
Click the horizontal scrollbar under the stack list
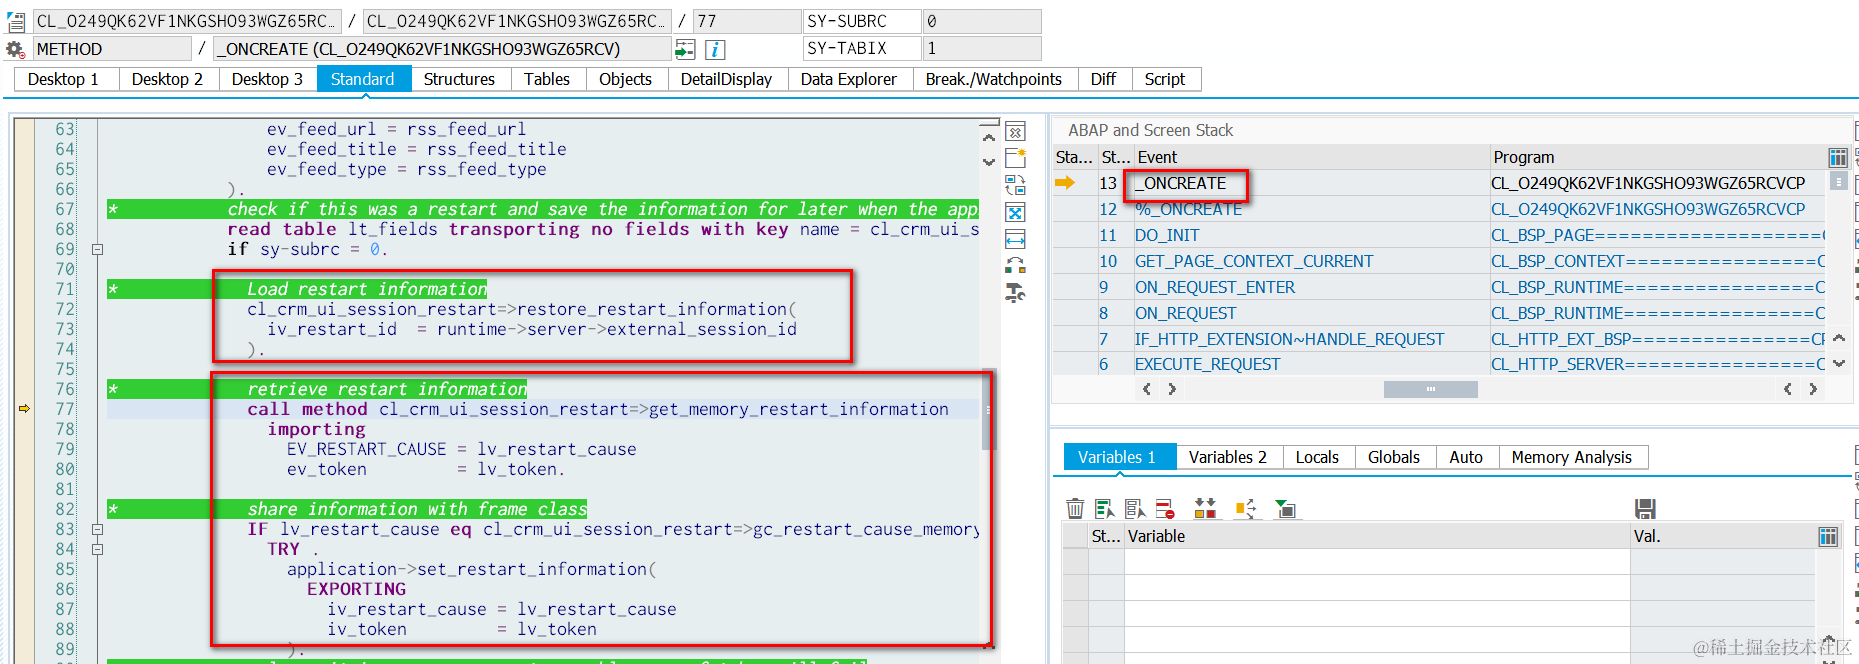(1431, 389)
